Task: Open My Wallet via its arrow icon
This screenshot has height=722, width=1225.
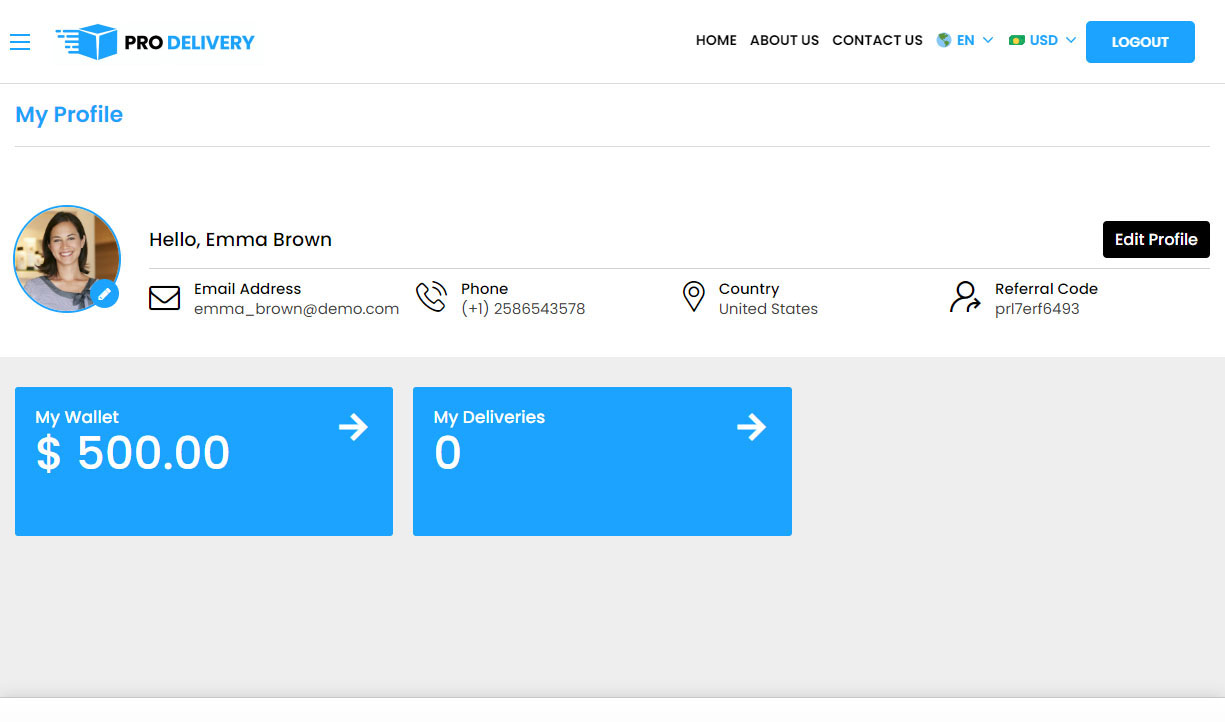Action: (x=353, y=427)
